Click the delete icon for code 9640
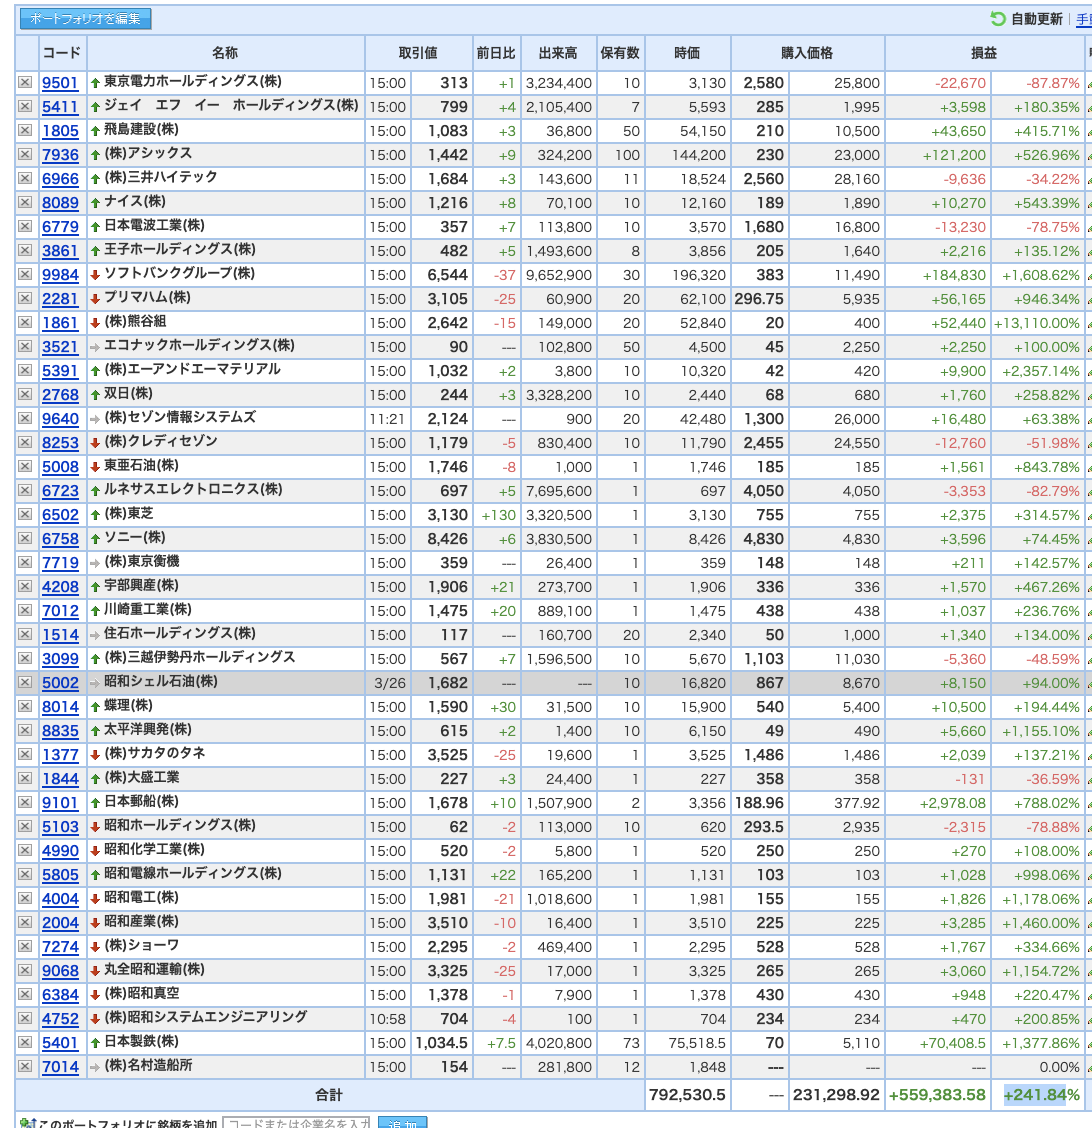Viewport: 1092px width, 1128px height. tap(25, 418)
